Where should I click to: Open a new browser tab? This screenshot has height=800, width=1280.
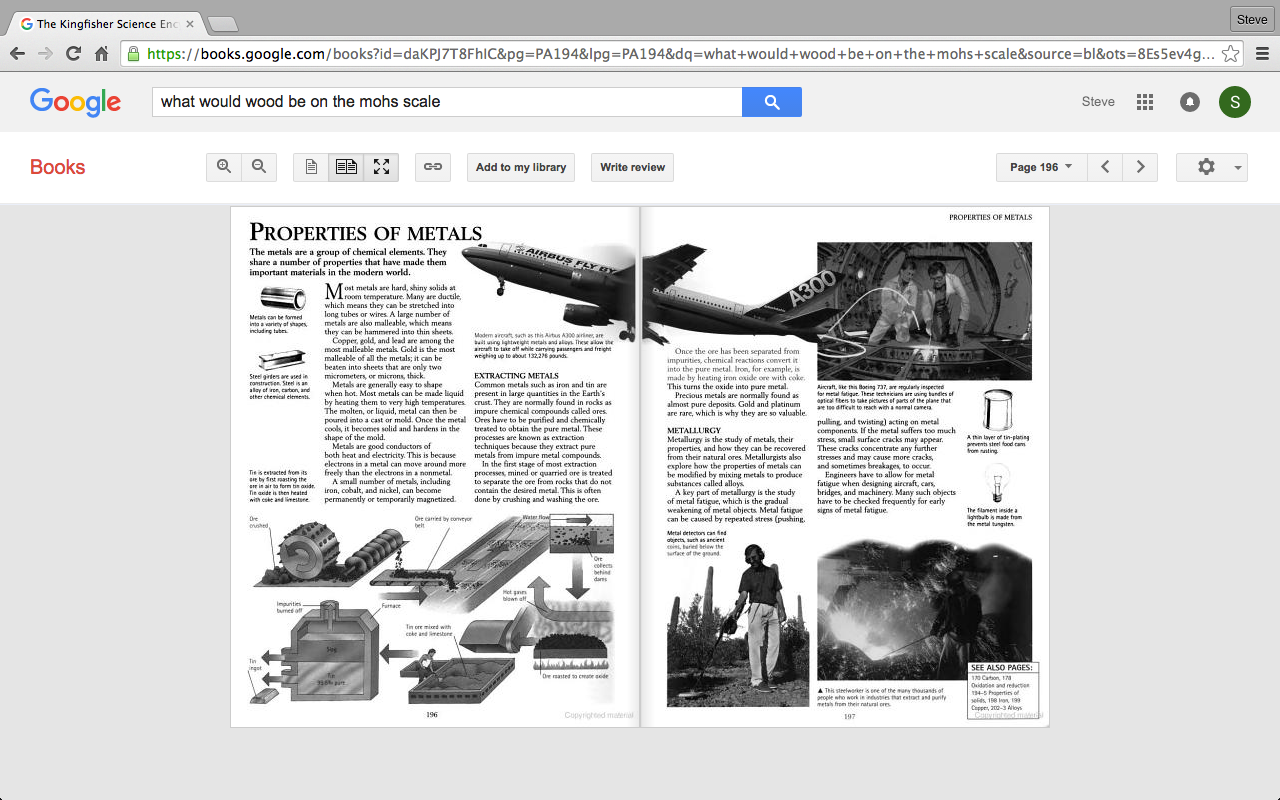click(222, 23)
